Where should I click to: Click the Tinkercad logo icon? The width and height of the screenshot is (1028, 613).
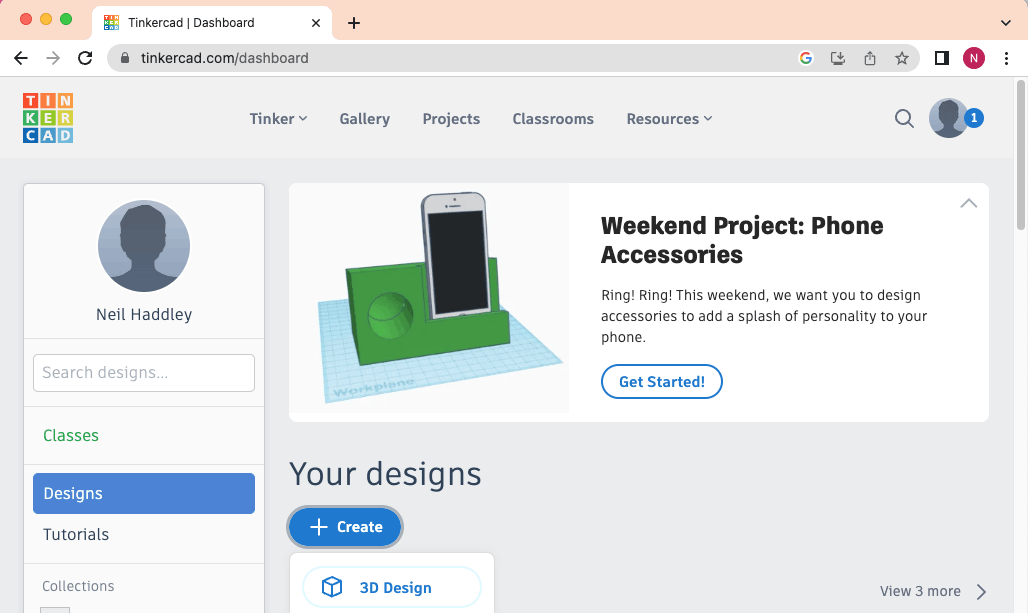point(48,118)
